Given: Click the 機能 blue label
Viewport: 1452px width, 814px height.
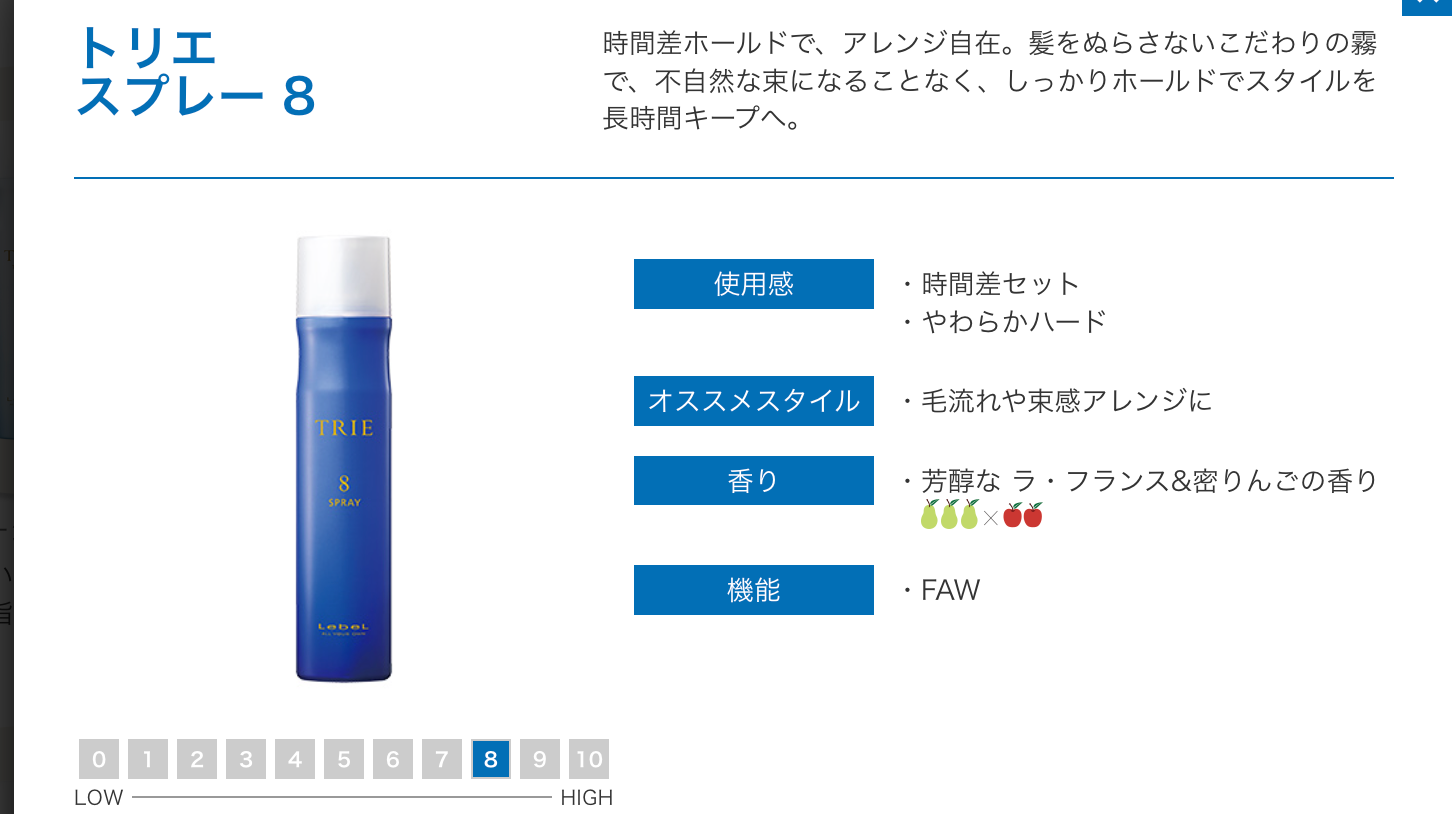Looking at the screenshot, I should click(x=754, y=590).
